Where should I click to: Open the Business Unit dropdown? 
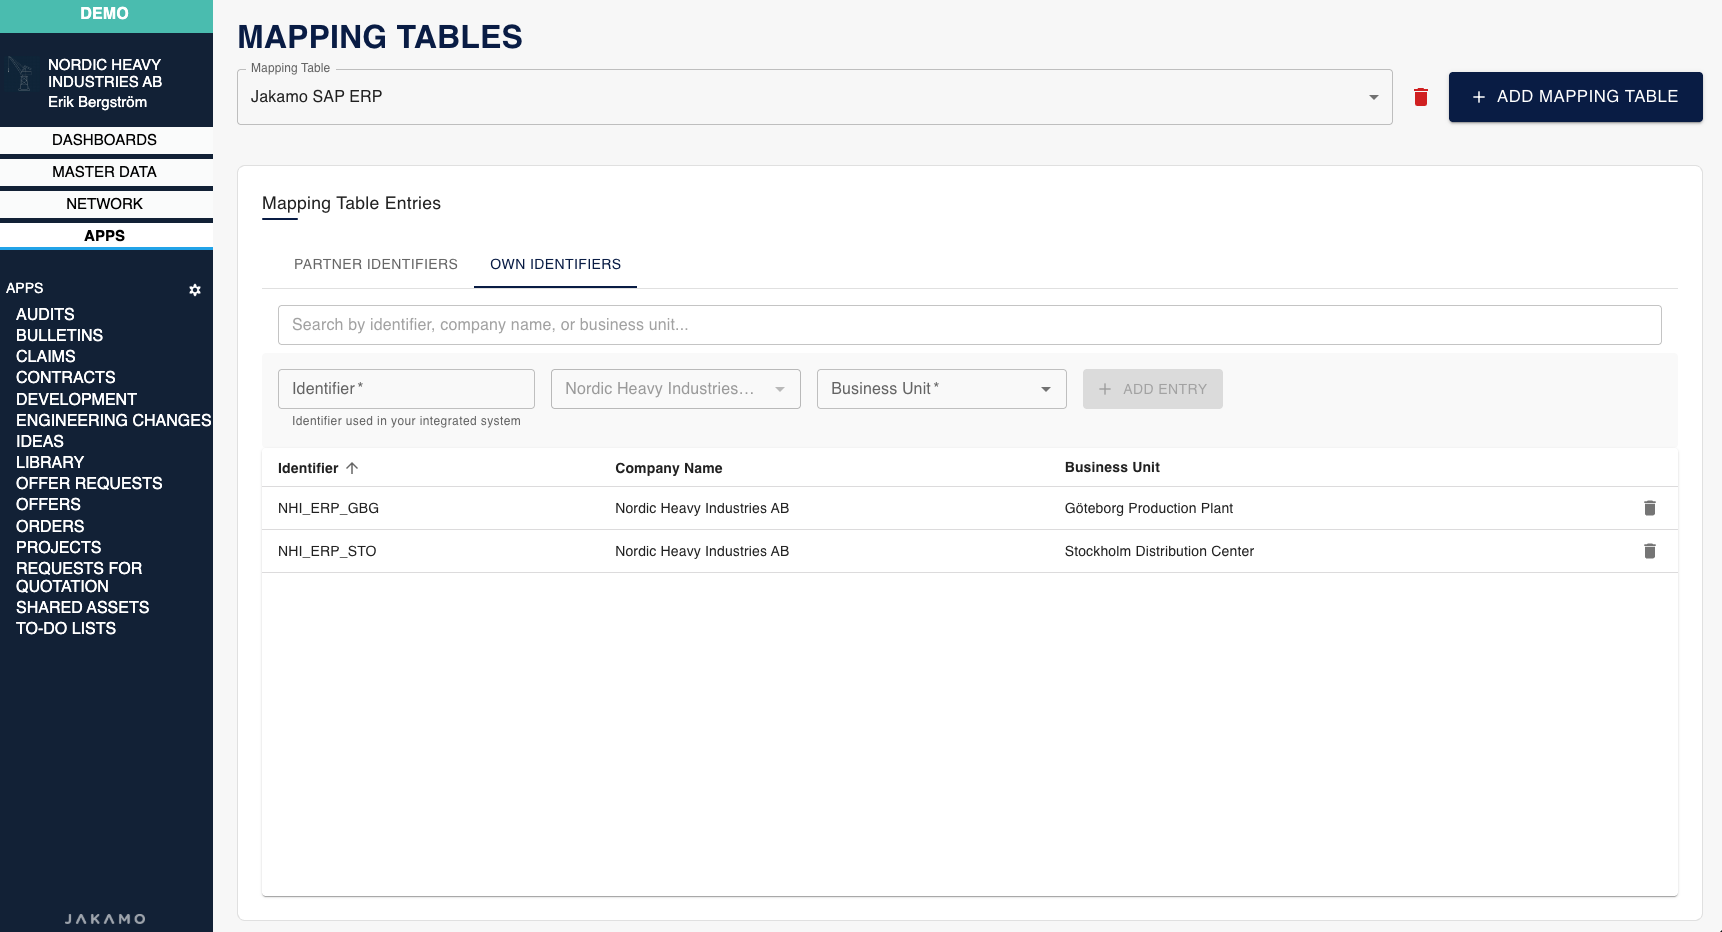1046,388
